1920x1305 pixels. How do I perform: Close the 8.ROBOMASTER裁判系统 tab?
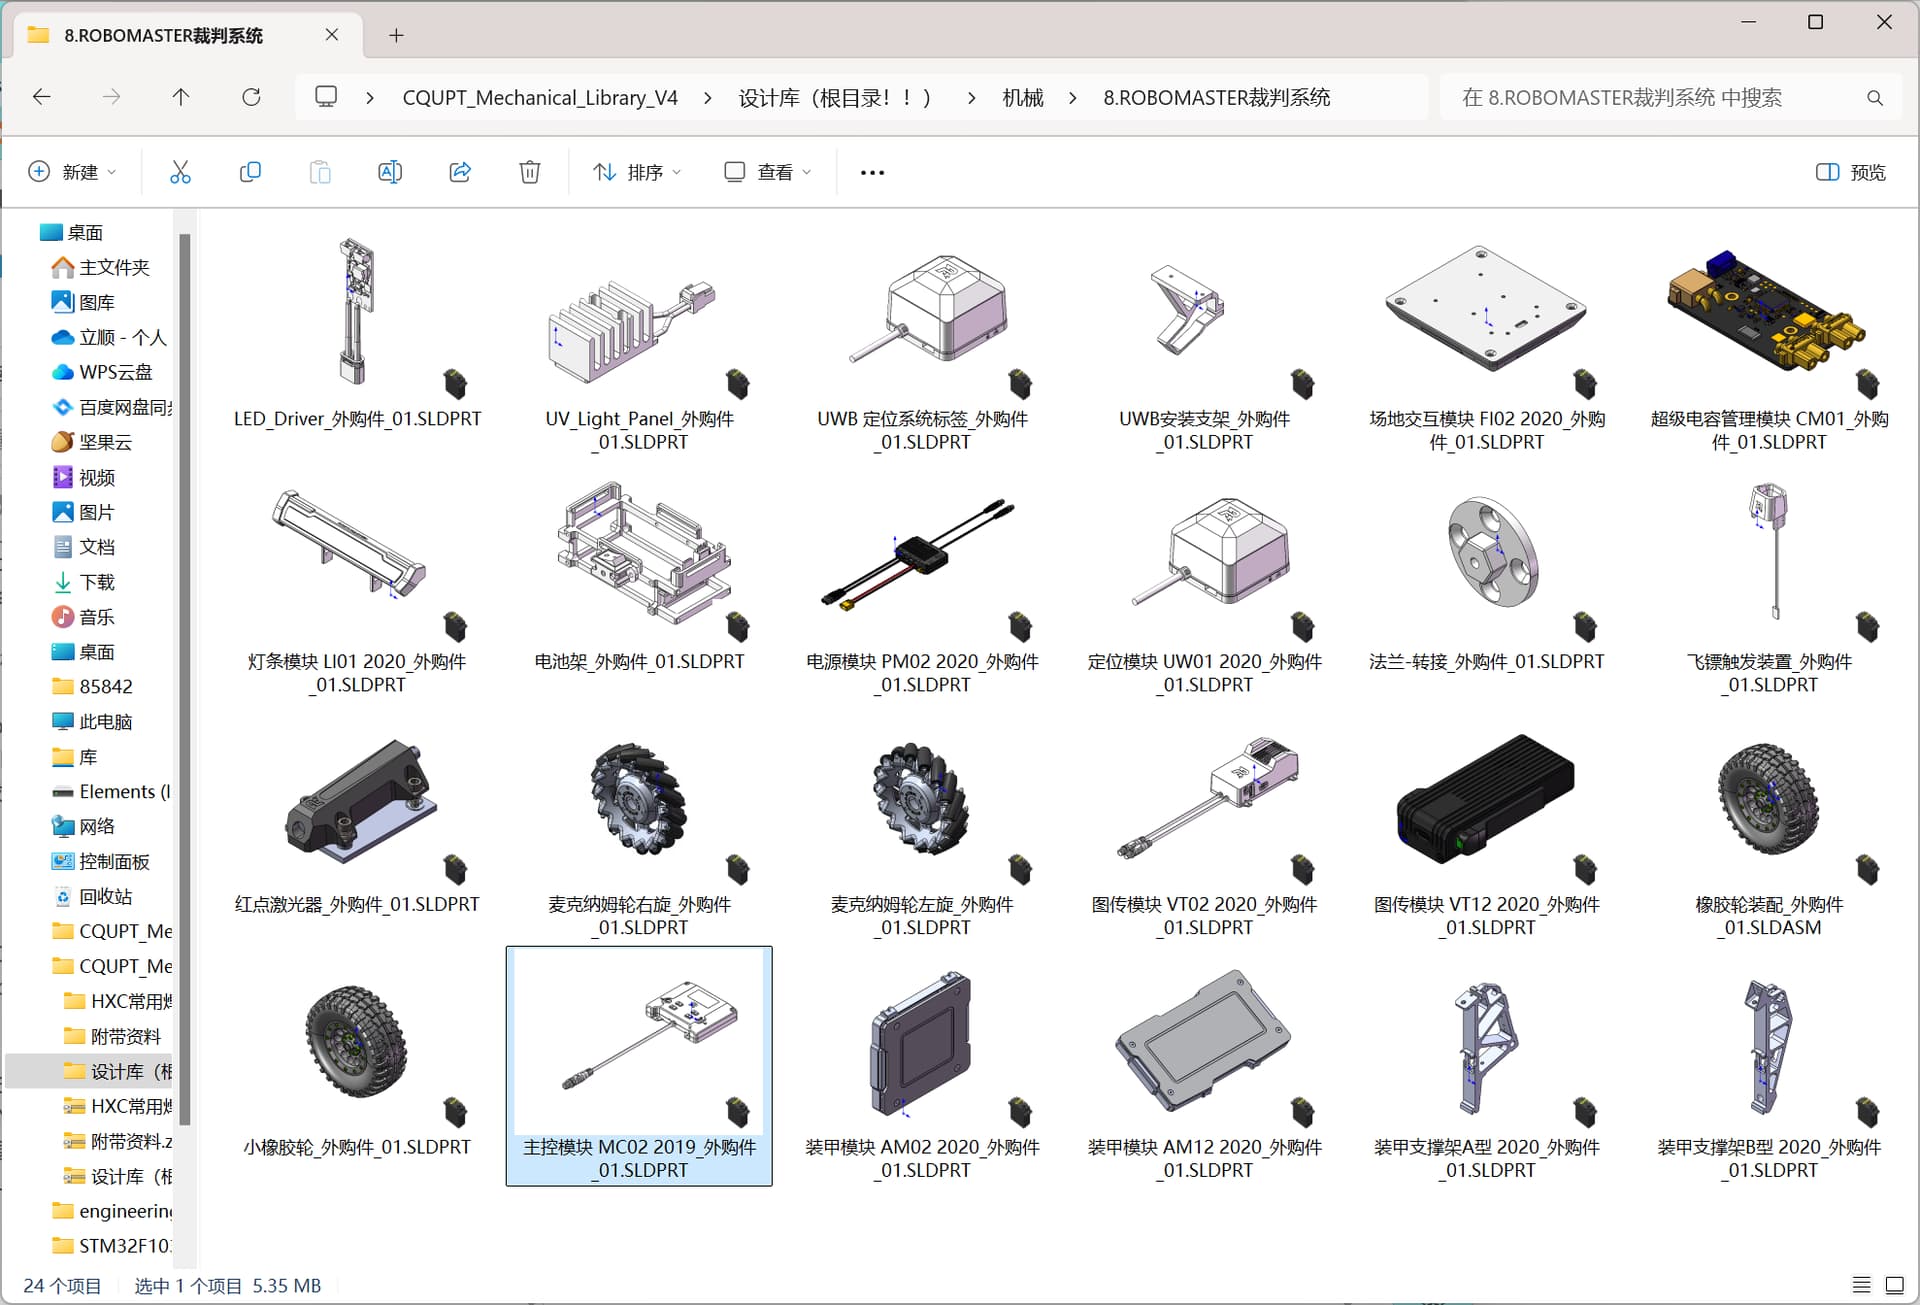click(x=332, y=35)
